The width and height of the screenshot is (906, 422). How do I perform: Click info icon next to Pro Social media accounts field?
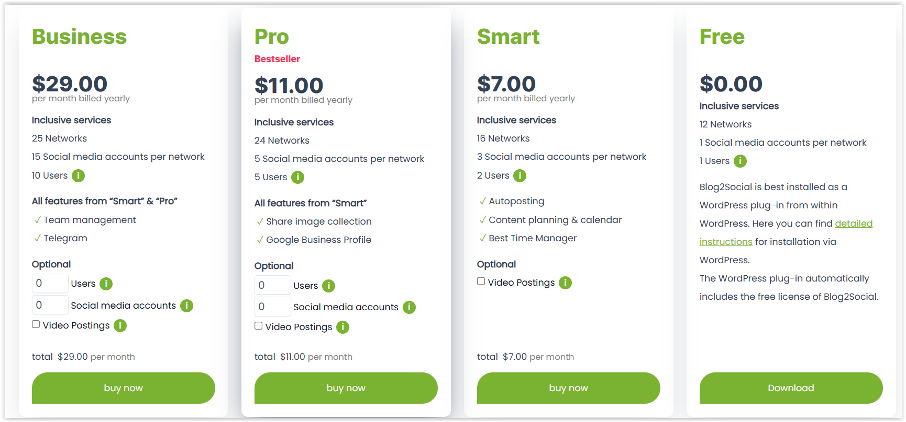click(x=409, y=307)
